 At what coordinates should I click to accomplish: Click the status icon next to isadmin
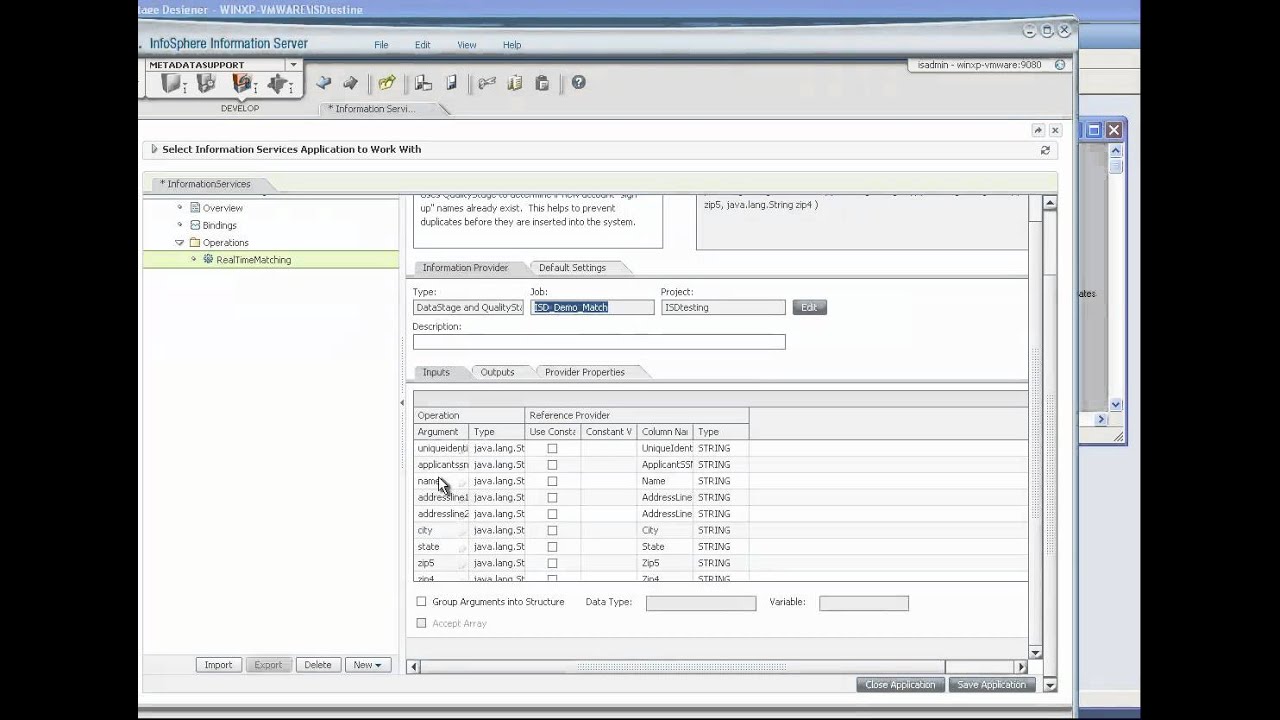coord(1060,65)
